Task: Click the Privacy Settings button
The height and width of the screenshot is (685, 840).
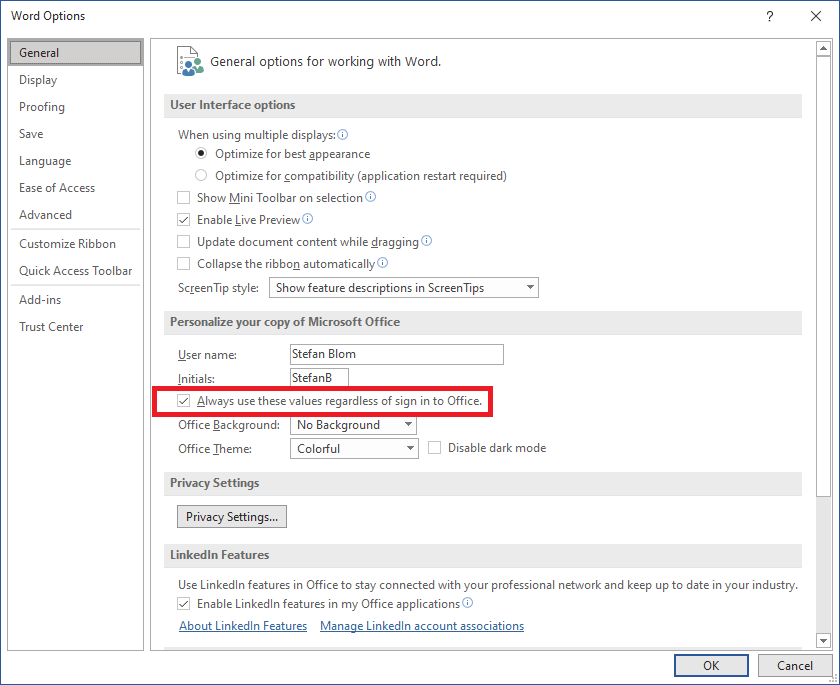Action: click(x=232, y=516)
